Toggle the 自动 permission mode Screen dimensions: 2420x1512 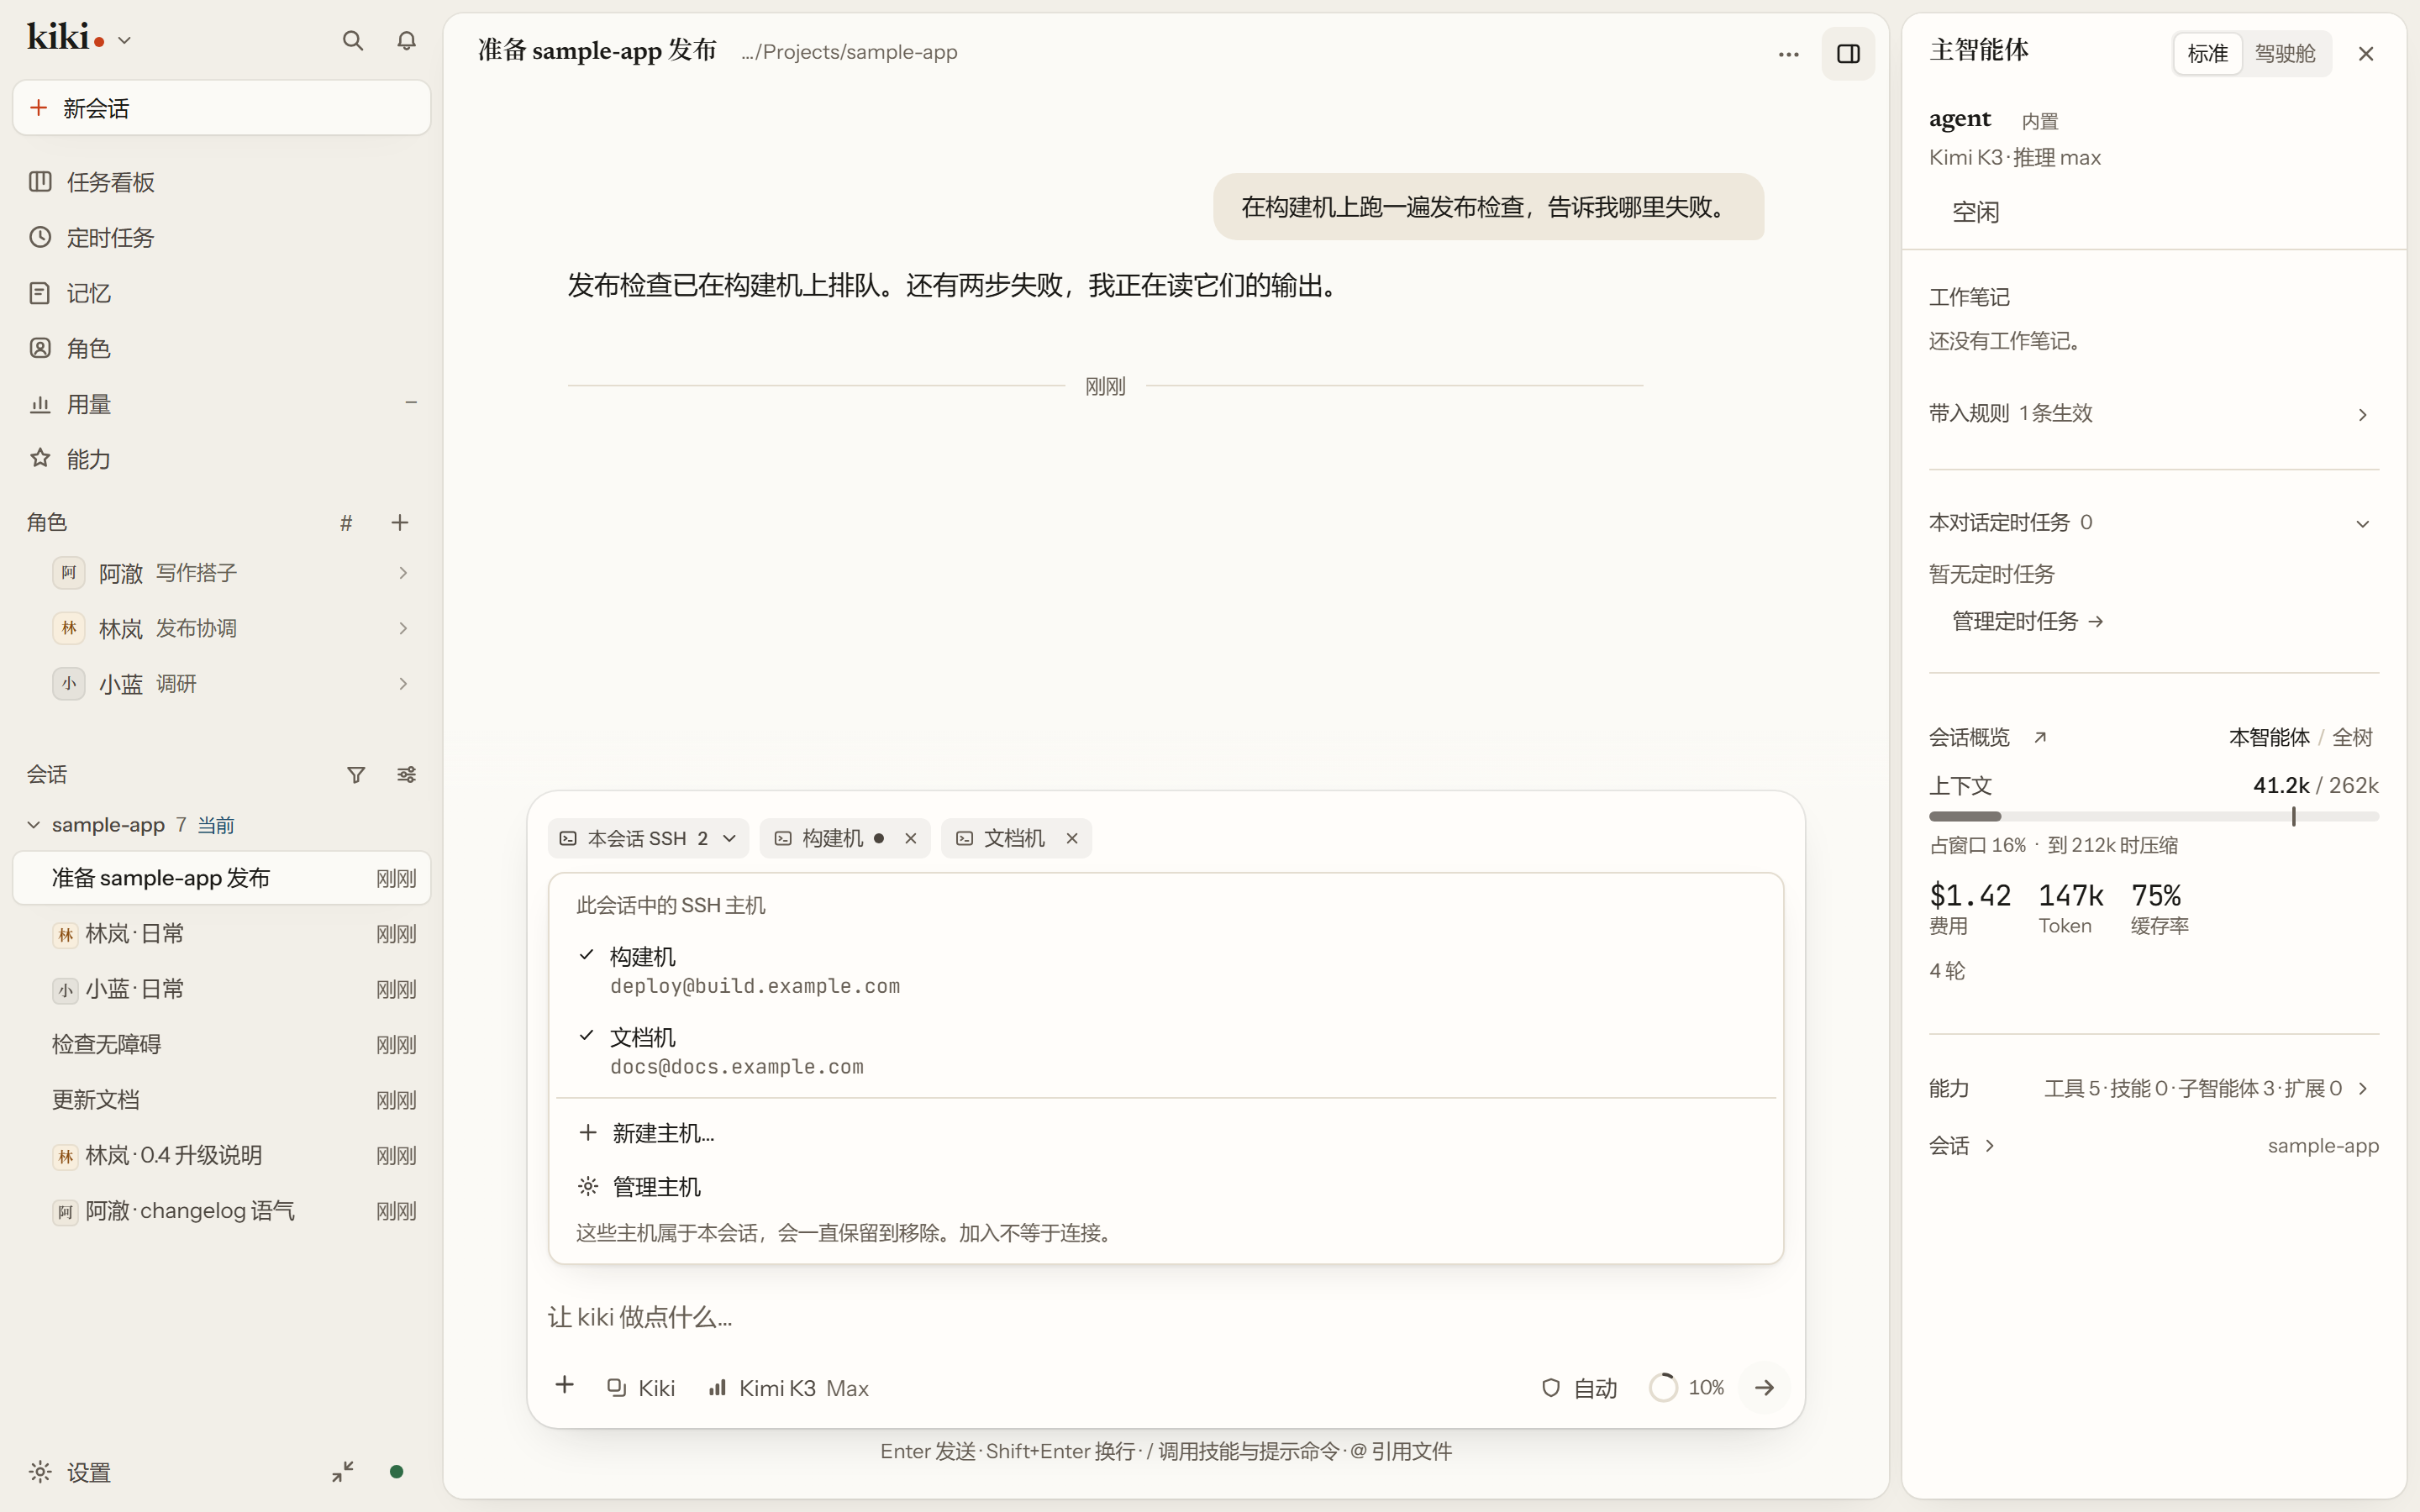(1579, 1388)
